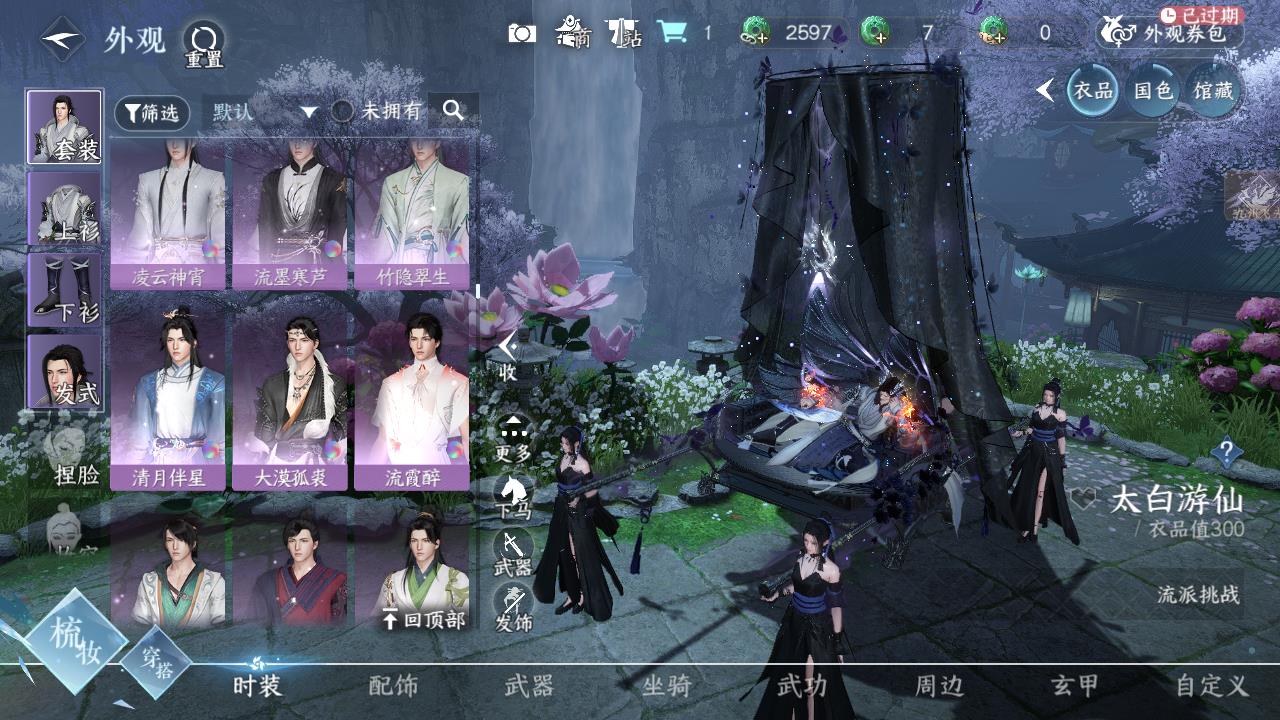Toggle 武器 weapon display

point(514,553)
